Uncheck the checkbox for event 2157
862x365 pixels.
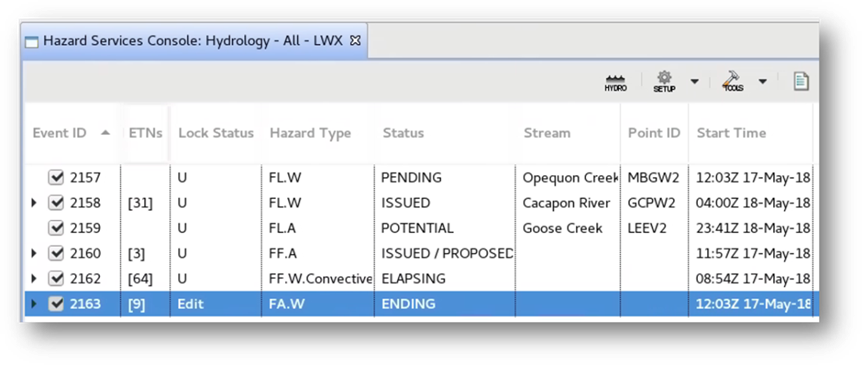[56, 178]
